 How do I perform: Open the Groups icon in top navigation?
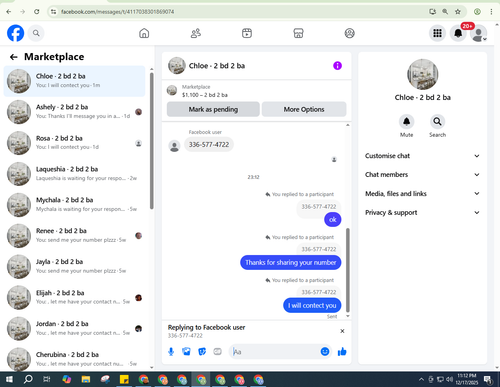coord(349,33)
